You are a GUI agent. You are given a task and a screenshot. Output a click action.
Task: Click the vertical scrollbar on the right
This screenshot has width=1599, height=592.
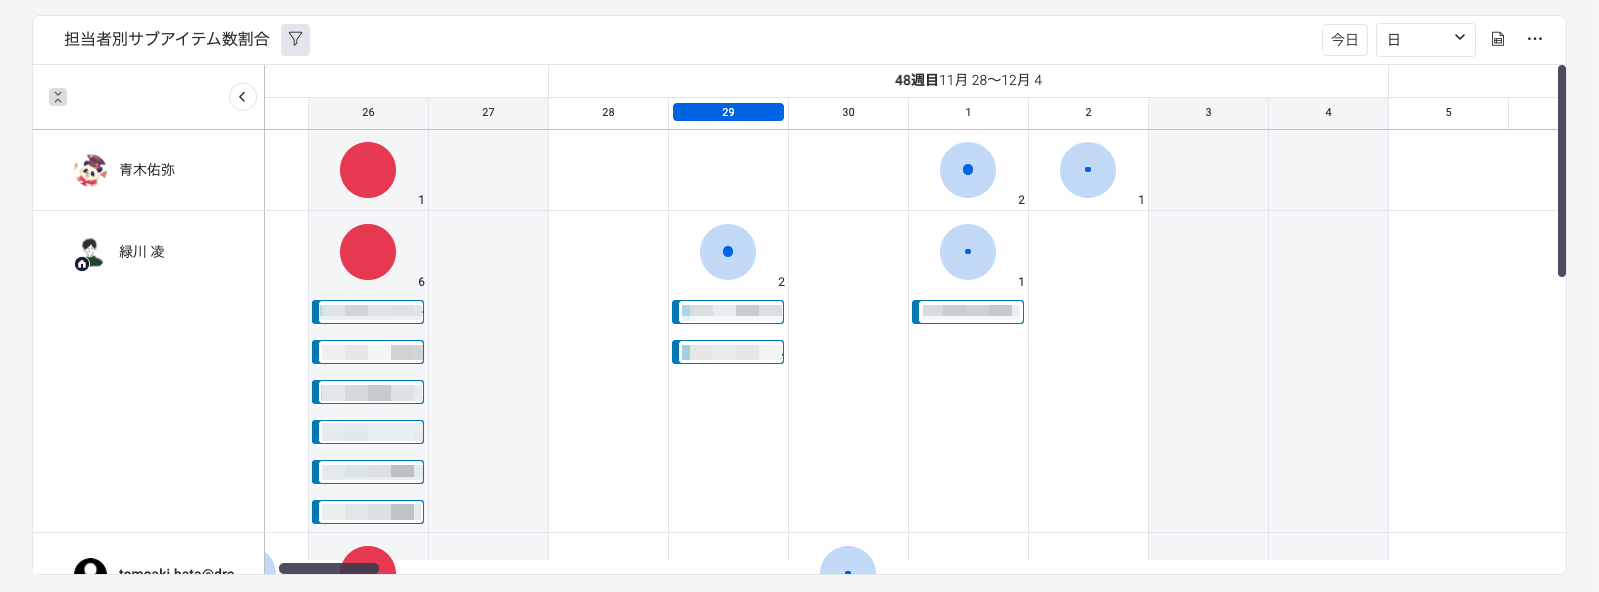(x=1561, y=170)
